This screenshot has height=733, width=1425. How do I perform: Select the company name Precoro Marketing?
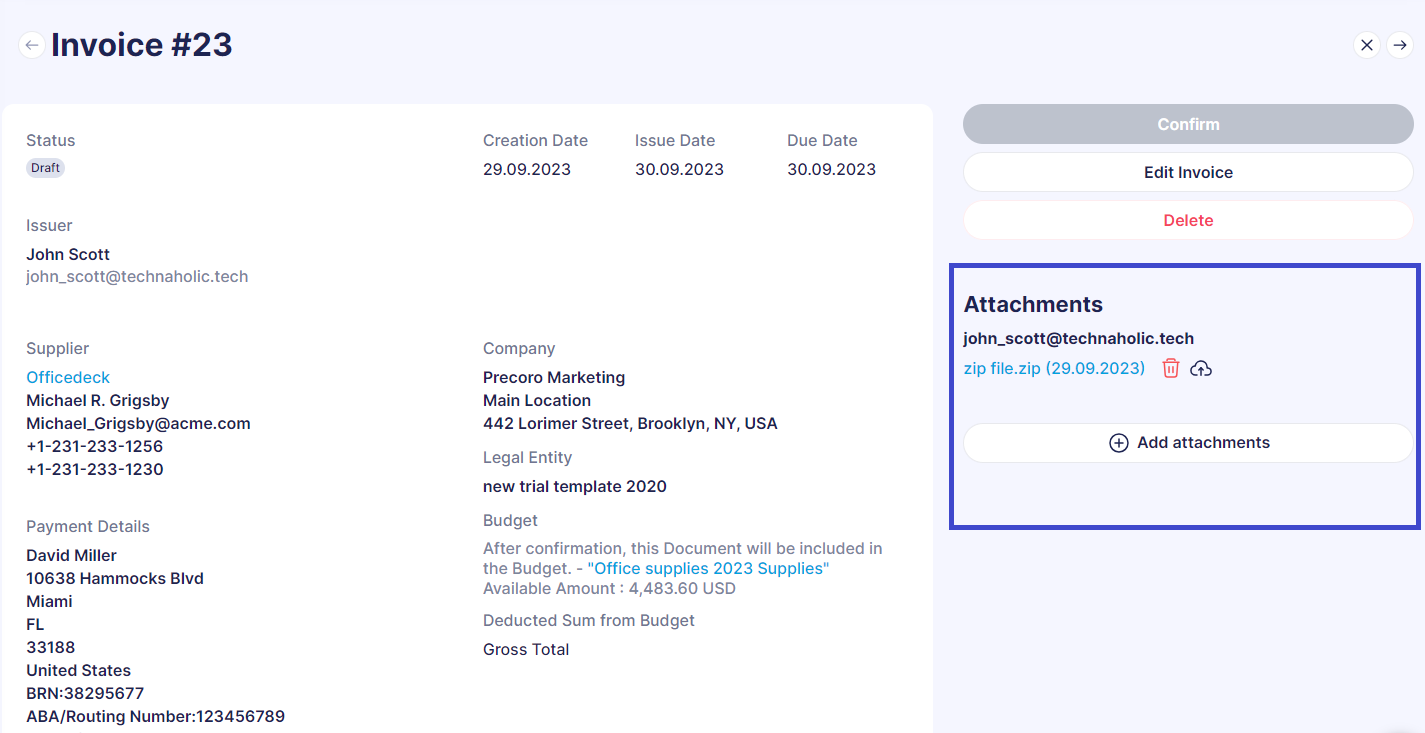point(554,377)
